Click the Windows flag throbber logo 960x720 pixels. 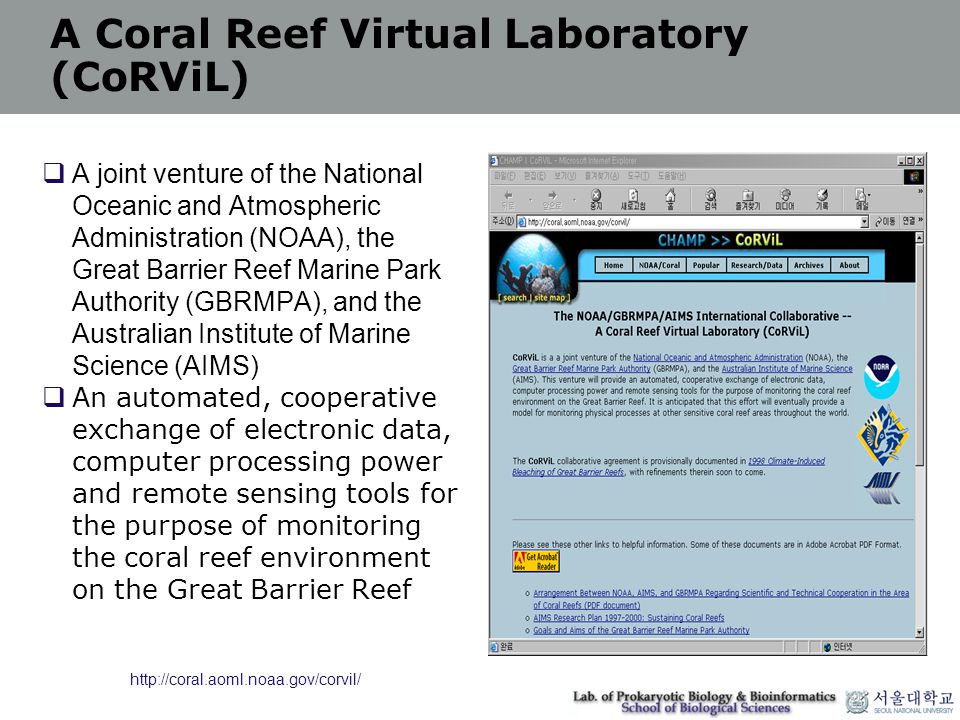pos(913,177)
